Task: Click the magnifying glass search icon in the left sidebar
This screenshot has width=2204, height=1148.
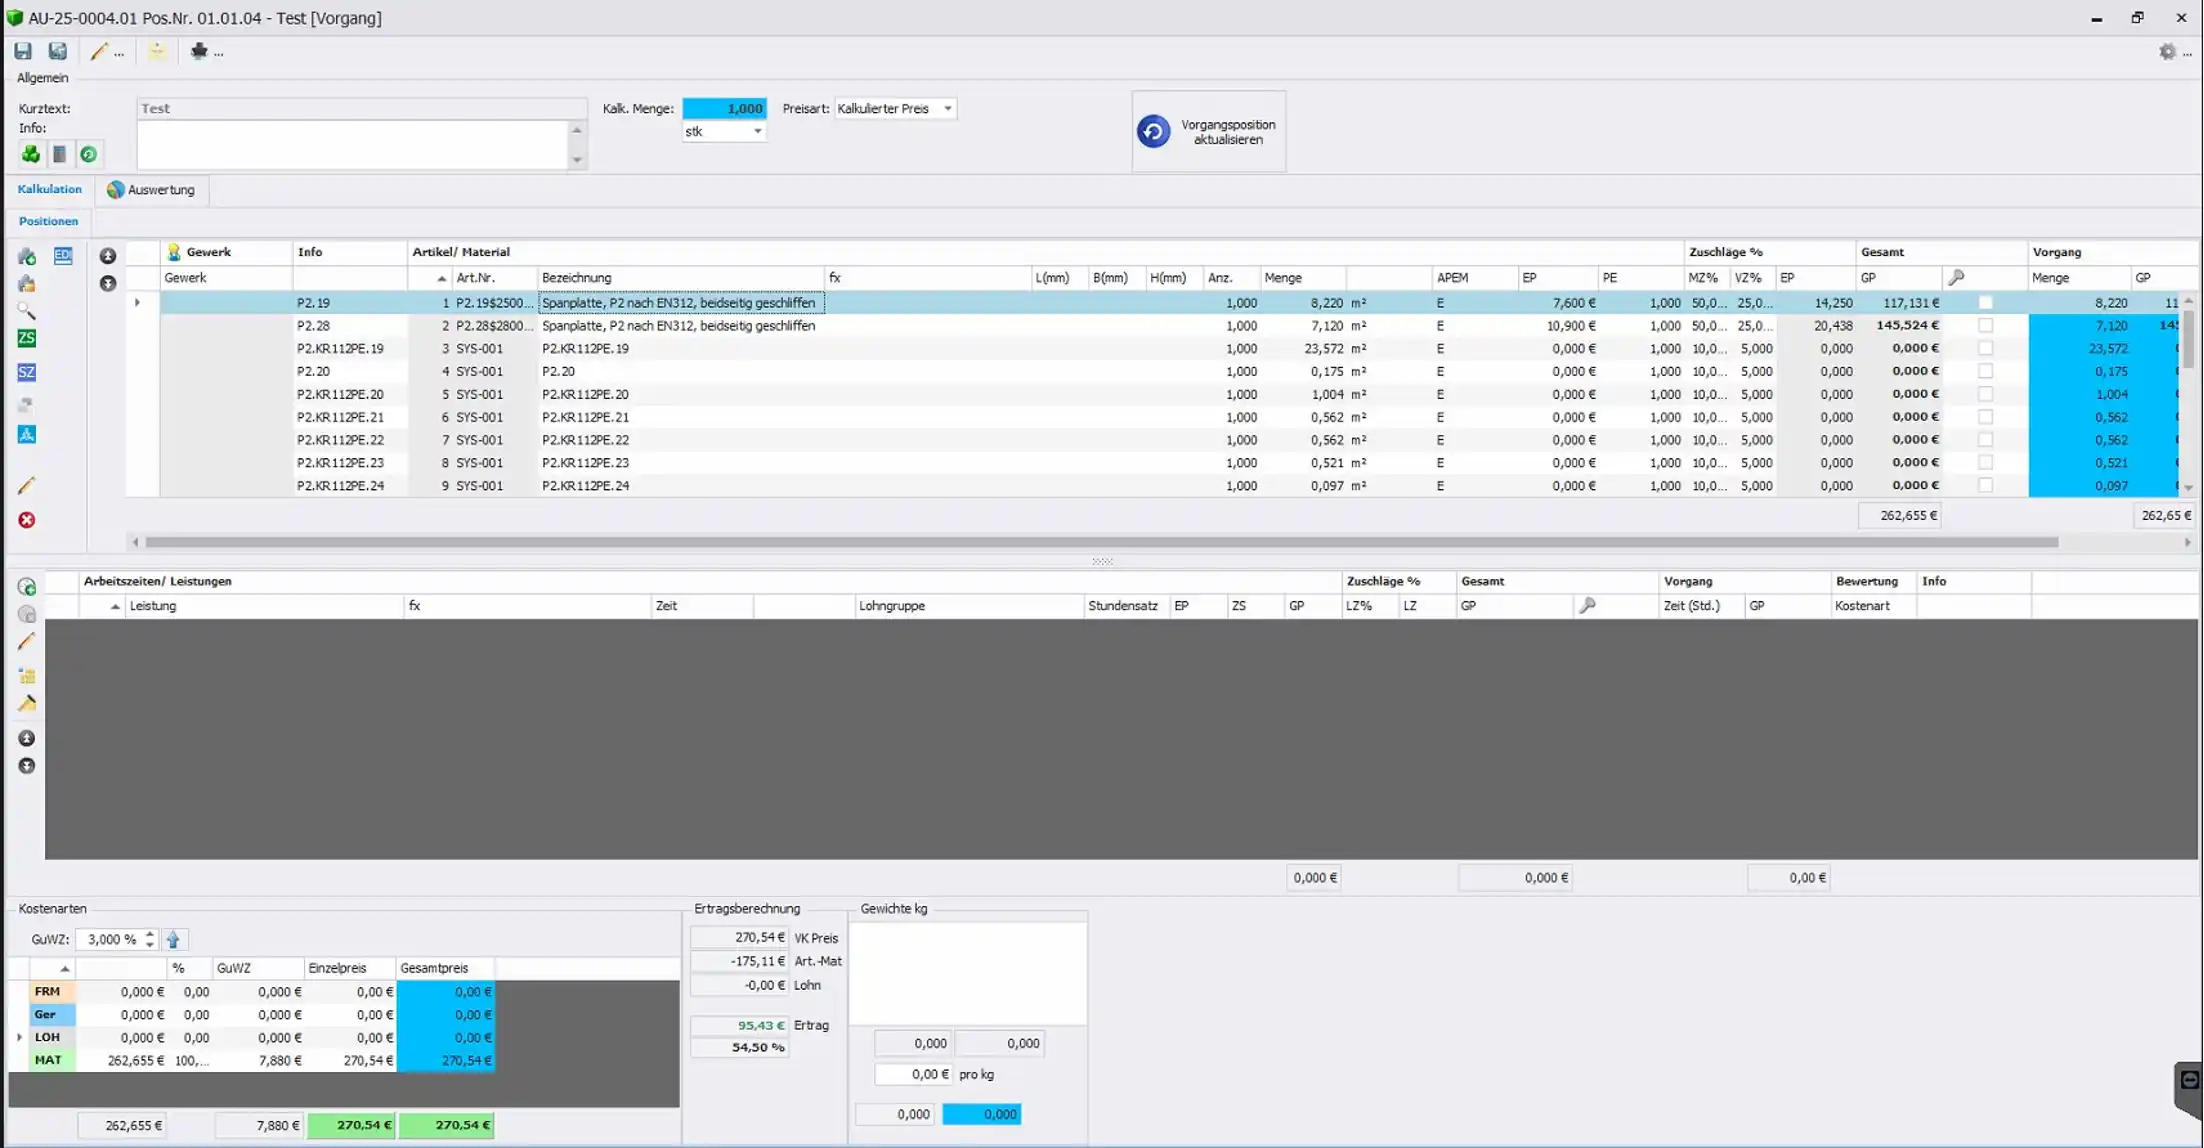Action: coord(27,311)
